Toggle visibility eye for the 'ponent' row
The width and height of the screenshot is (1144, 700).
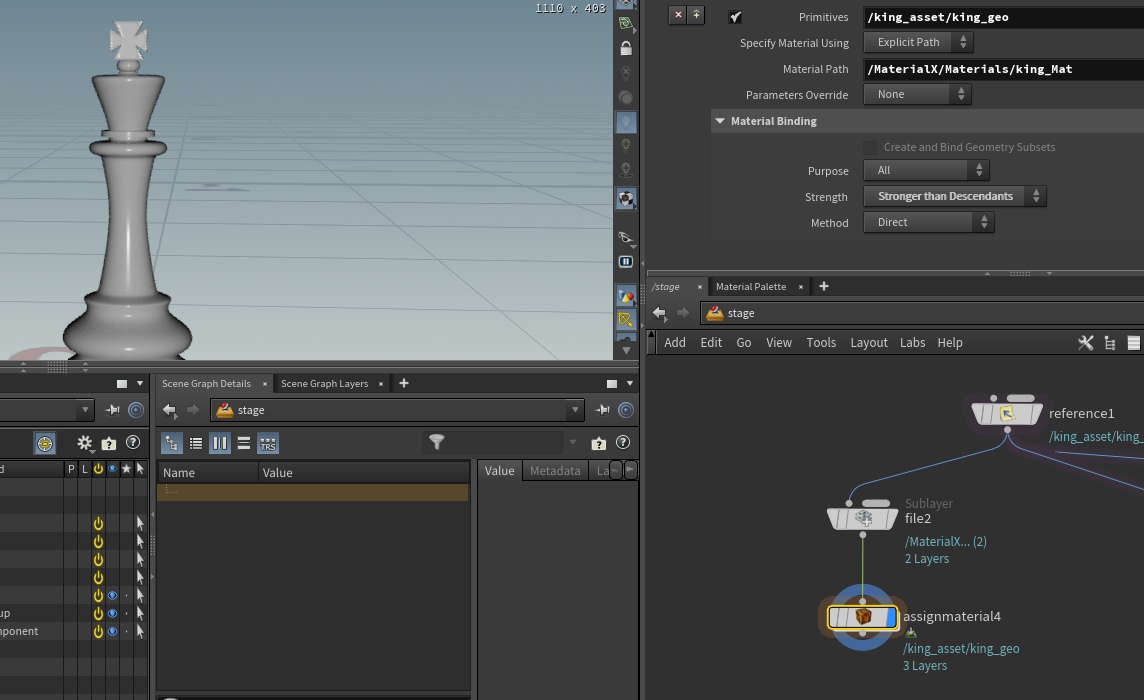[x=112, y=631]
